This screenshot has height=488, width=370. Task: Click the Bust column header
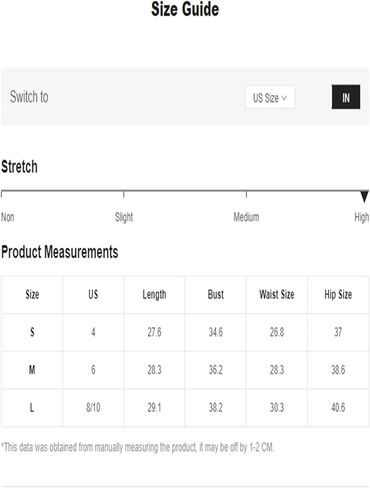[216, 295]
